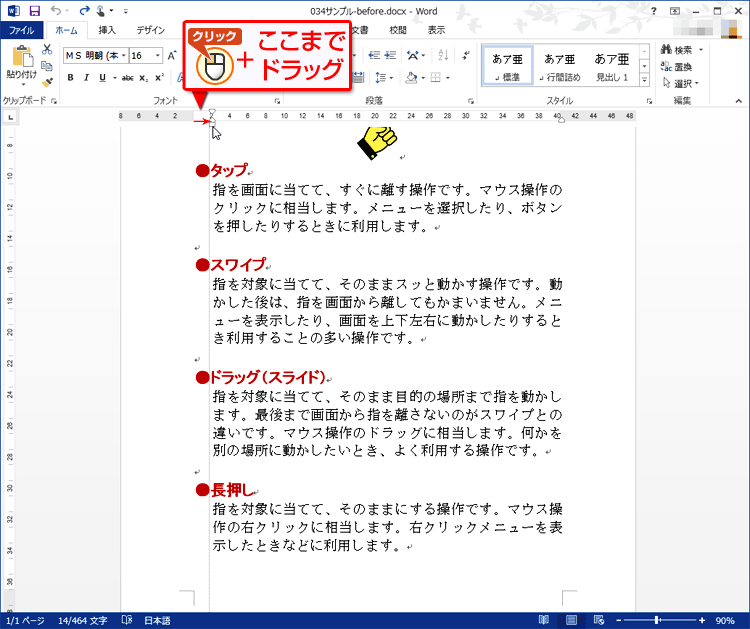Open the 置換 replace dialog
The image size is (750, 629).
(x=676, y=66)
